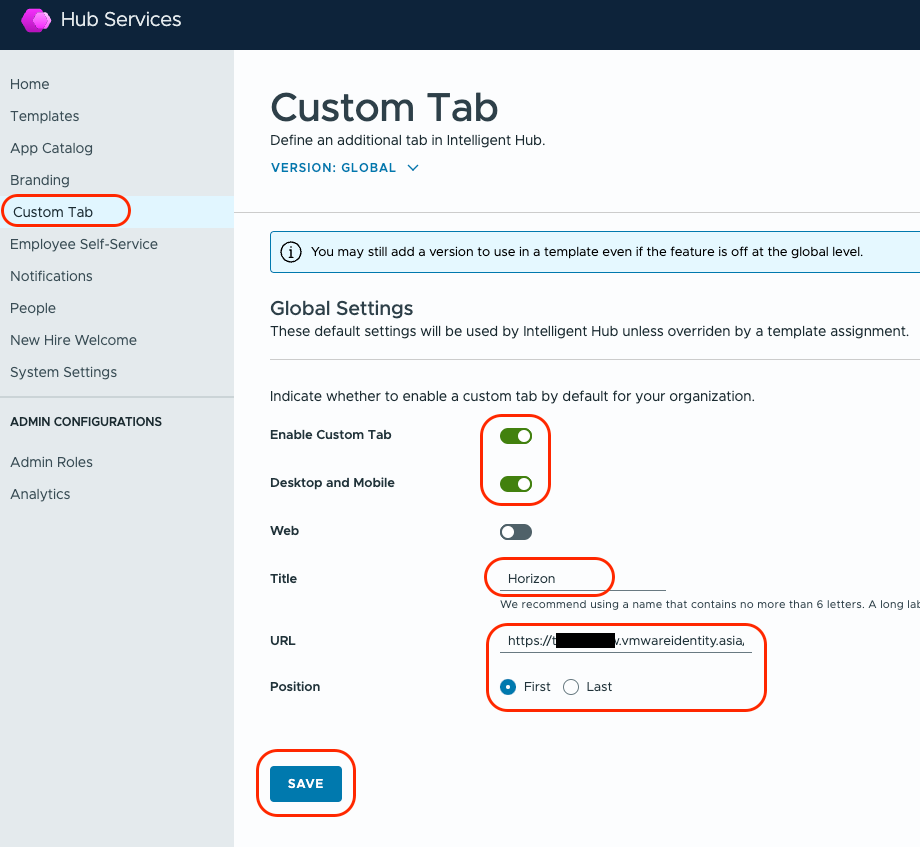Open Employee Self-Service page
The height and width of the screenshot is (847, 920).
[x=84, y=244]
